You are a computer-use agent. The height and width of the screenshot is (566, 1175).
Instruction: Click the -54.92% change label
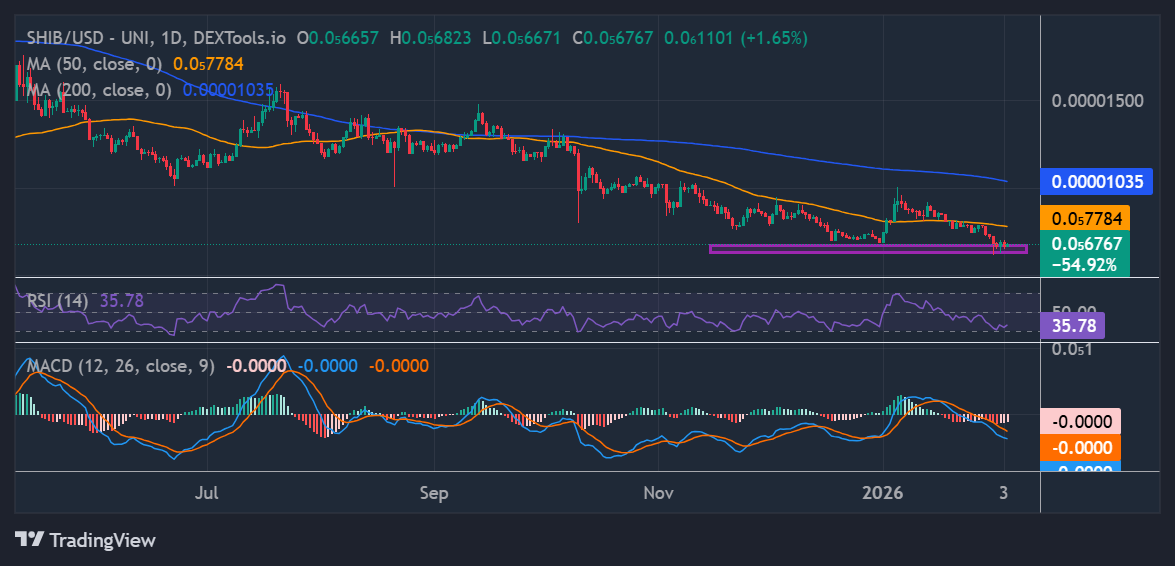pos(1085,265)
